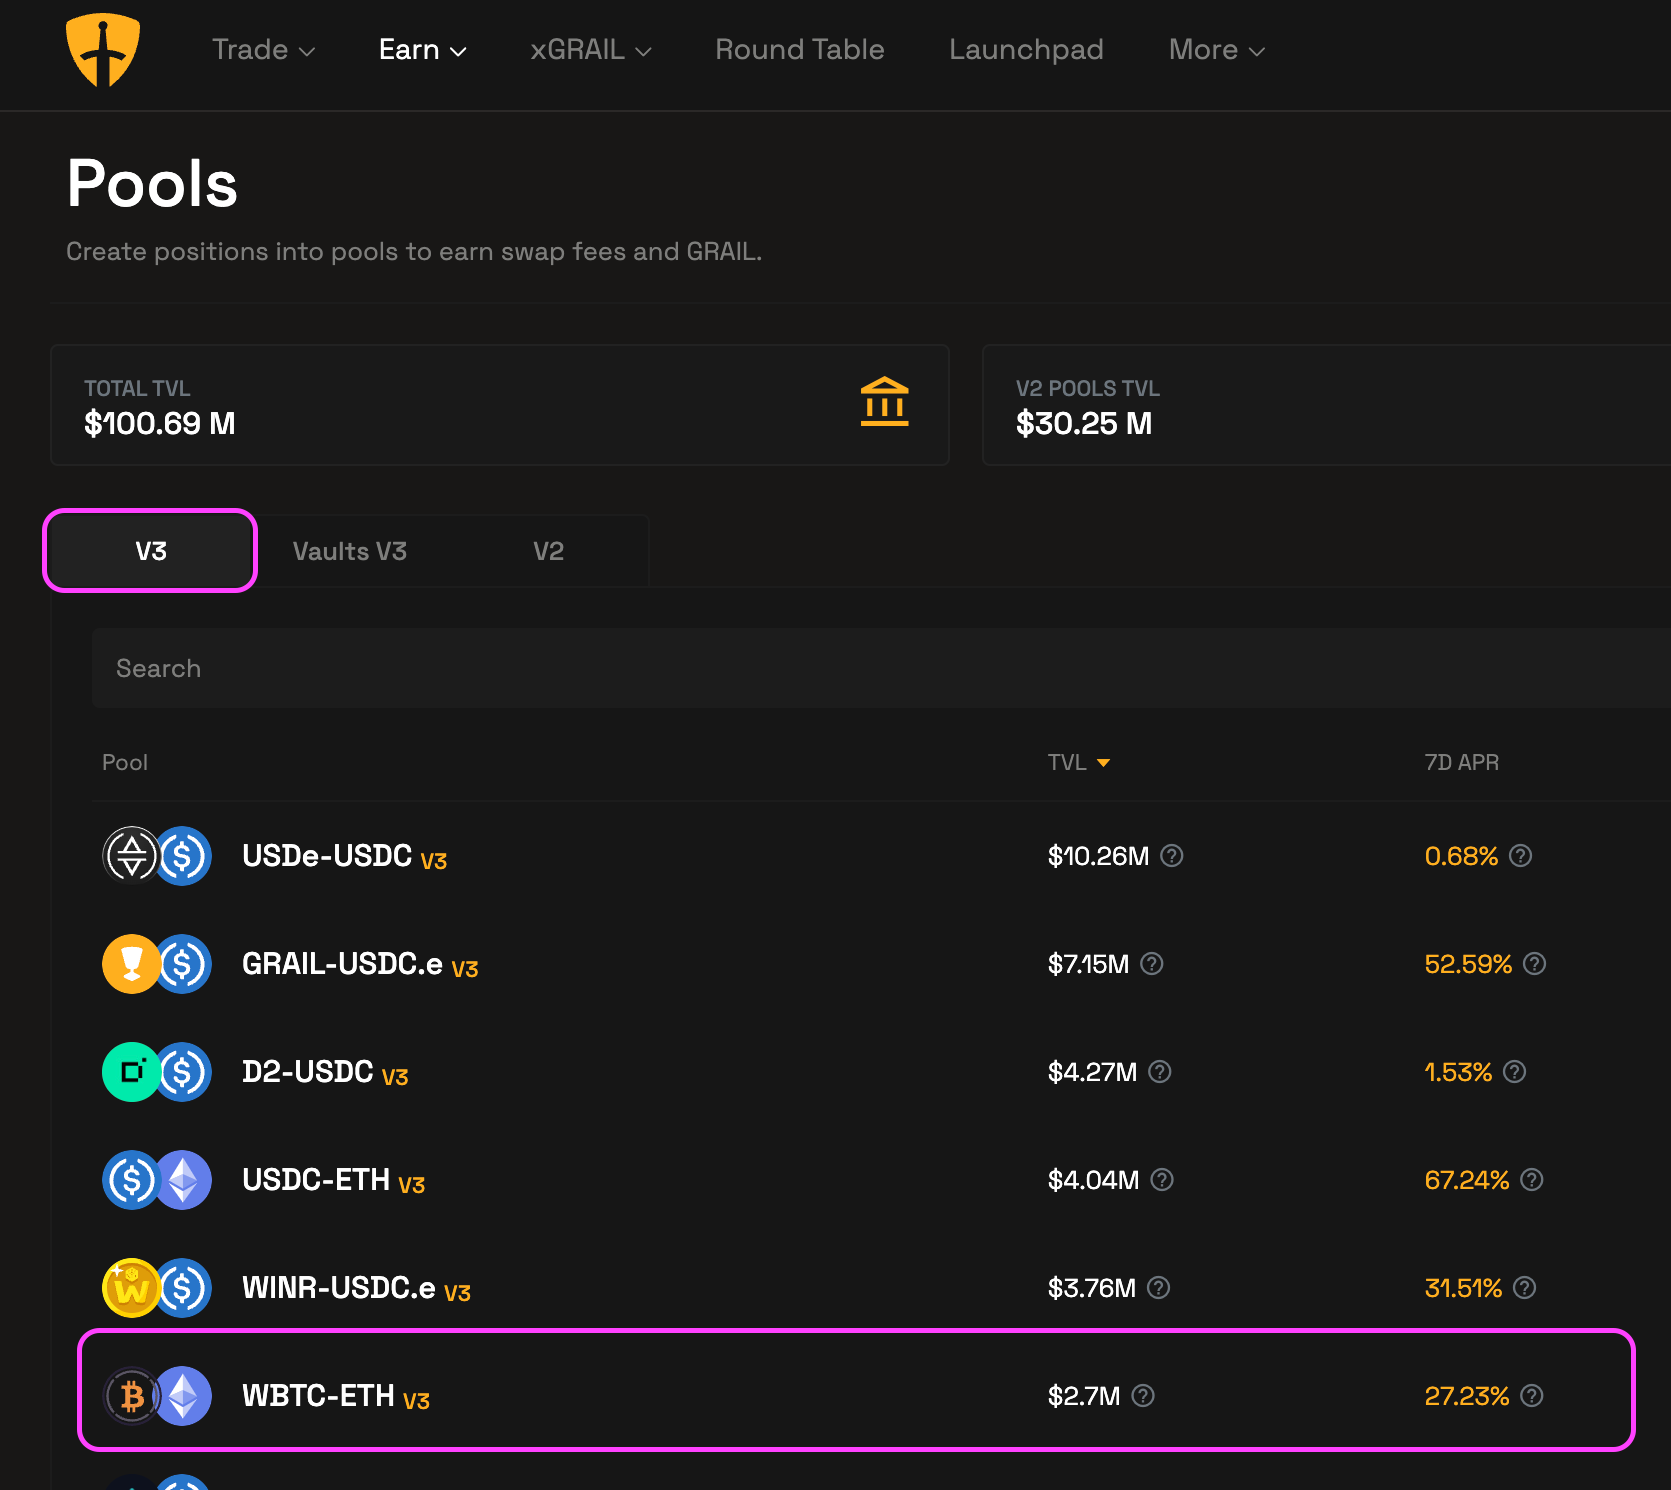The image size is (1671, 1490).
Task: Click the GRAIL-USDC.e token pair icon
Action: (x=157, y=964)
